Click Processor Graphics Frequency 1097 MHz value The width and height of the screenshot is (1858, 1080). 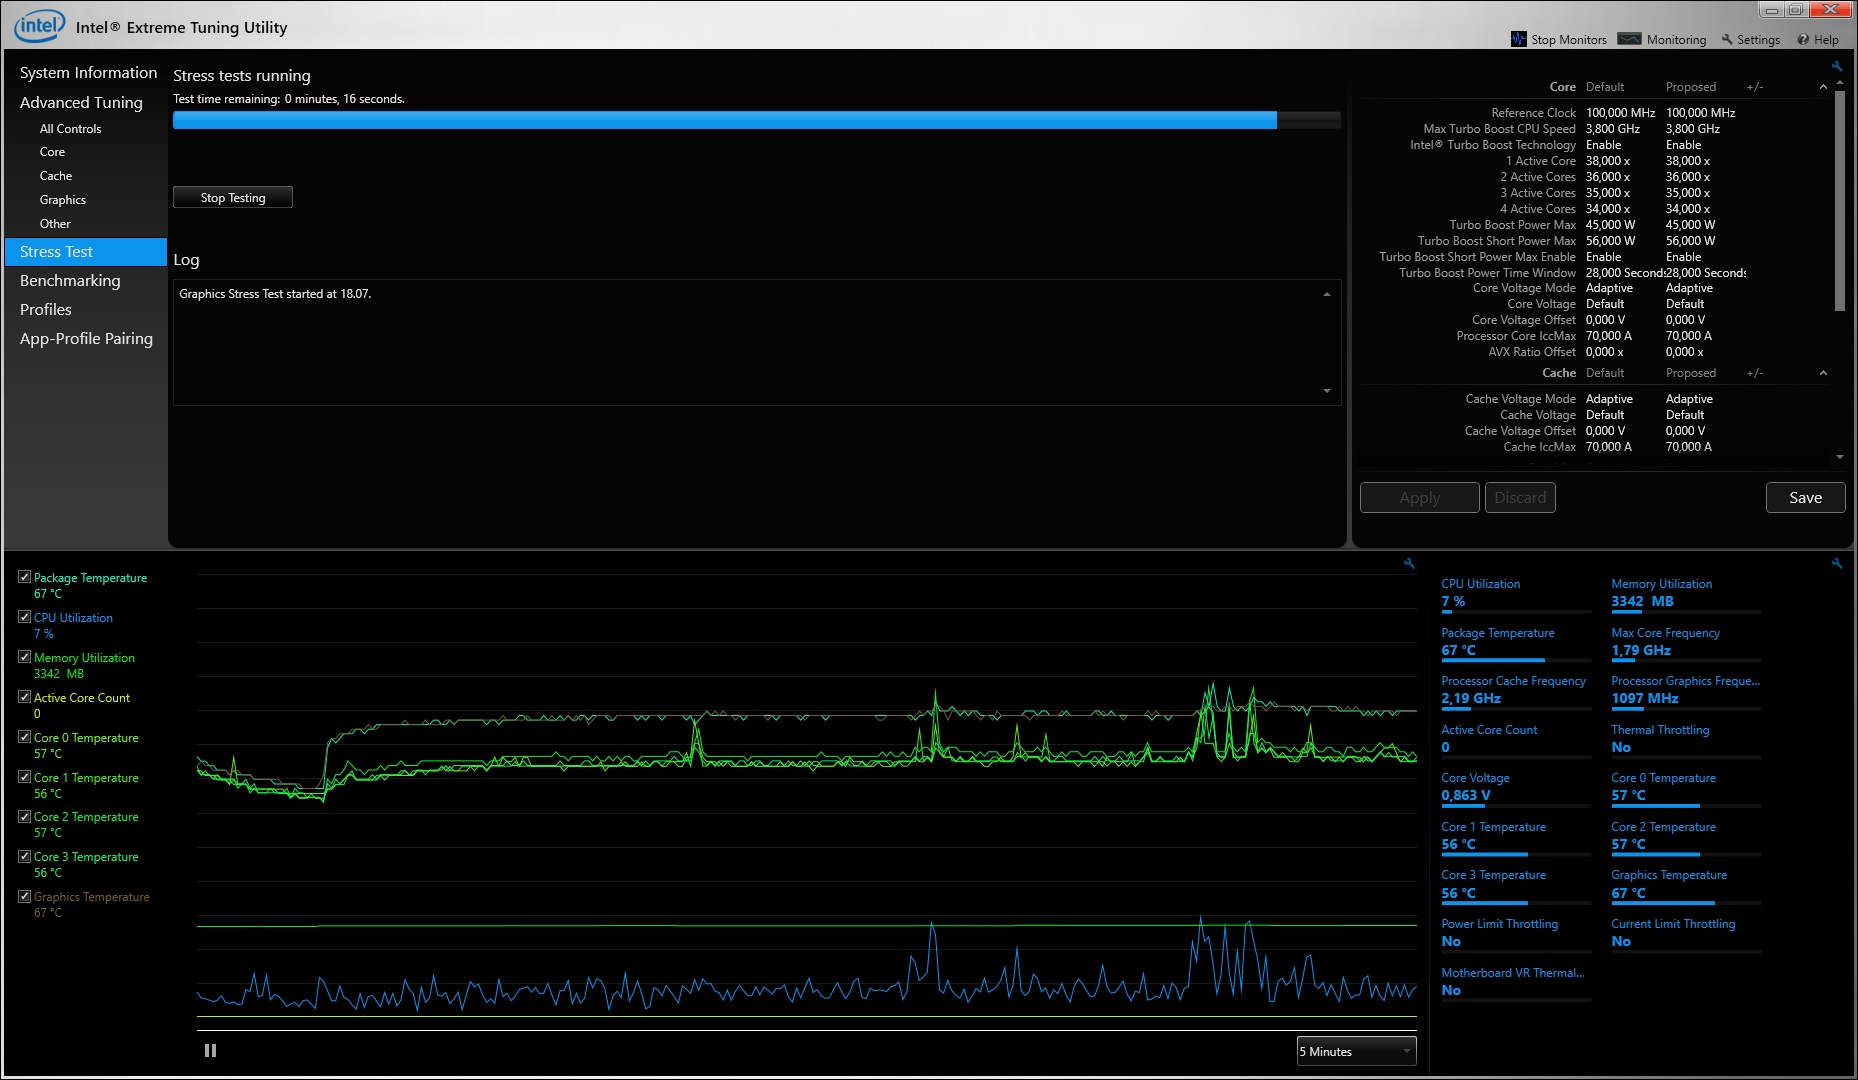pyautogui.click(x=1645, y=698)
